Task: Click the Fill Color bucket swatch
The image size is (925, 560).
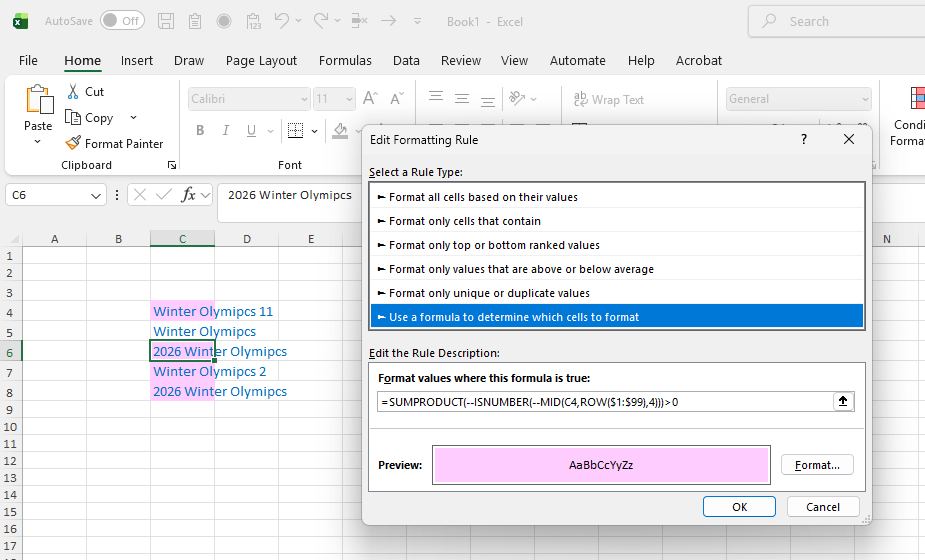Action: (340, 130)
